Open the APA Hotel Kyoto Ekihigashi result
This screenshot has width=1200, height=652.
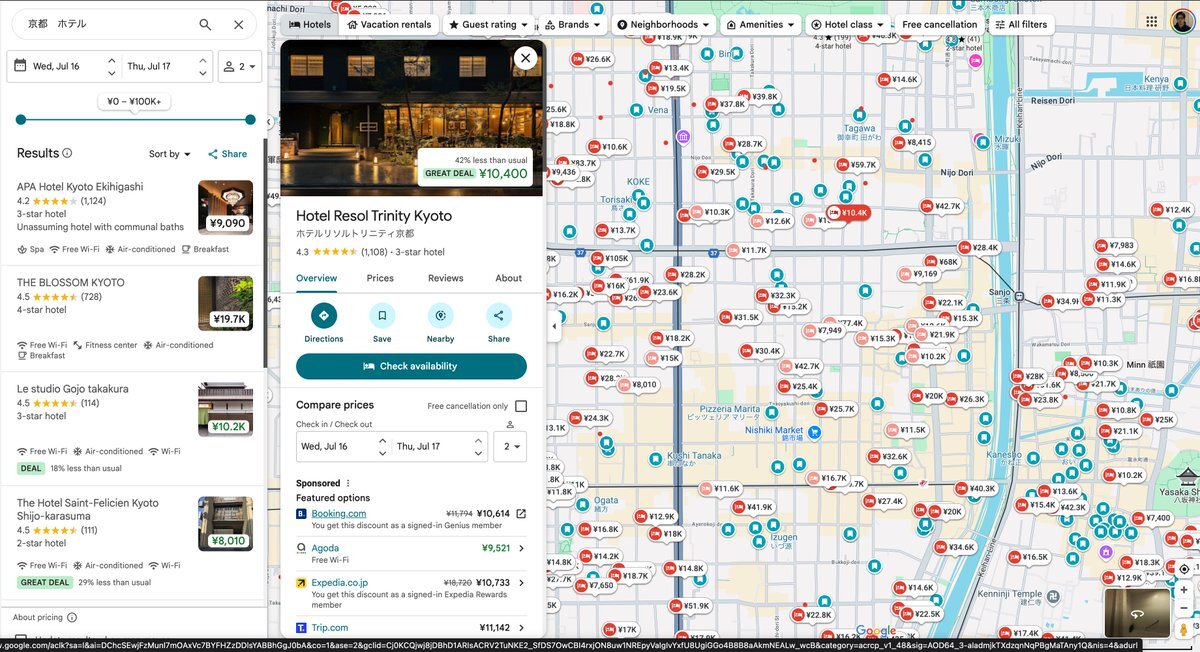click(x=133, y=219)
